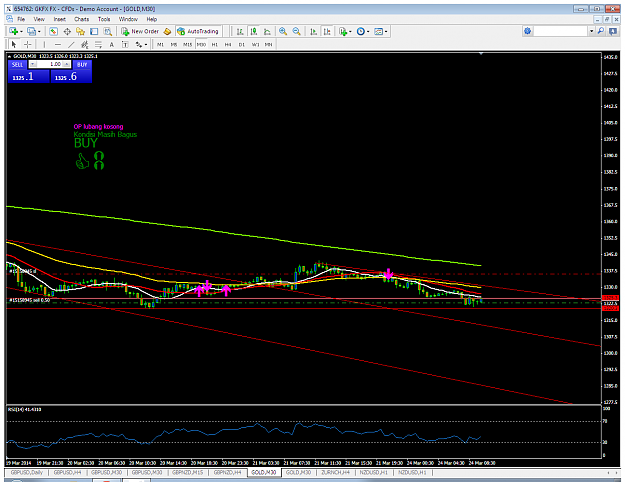The height and width of the screenshot is (482, 625).
Task: Expand the Periods dropdown arrow
Action: (x=368, y=31)
